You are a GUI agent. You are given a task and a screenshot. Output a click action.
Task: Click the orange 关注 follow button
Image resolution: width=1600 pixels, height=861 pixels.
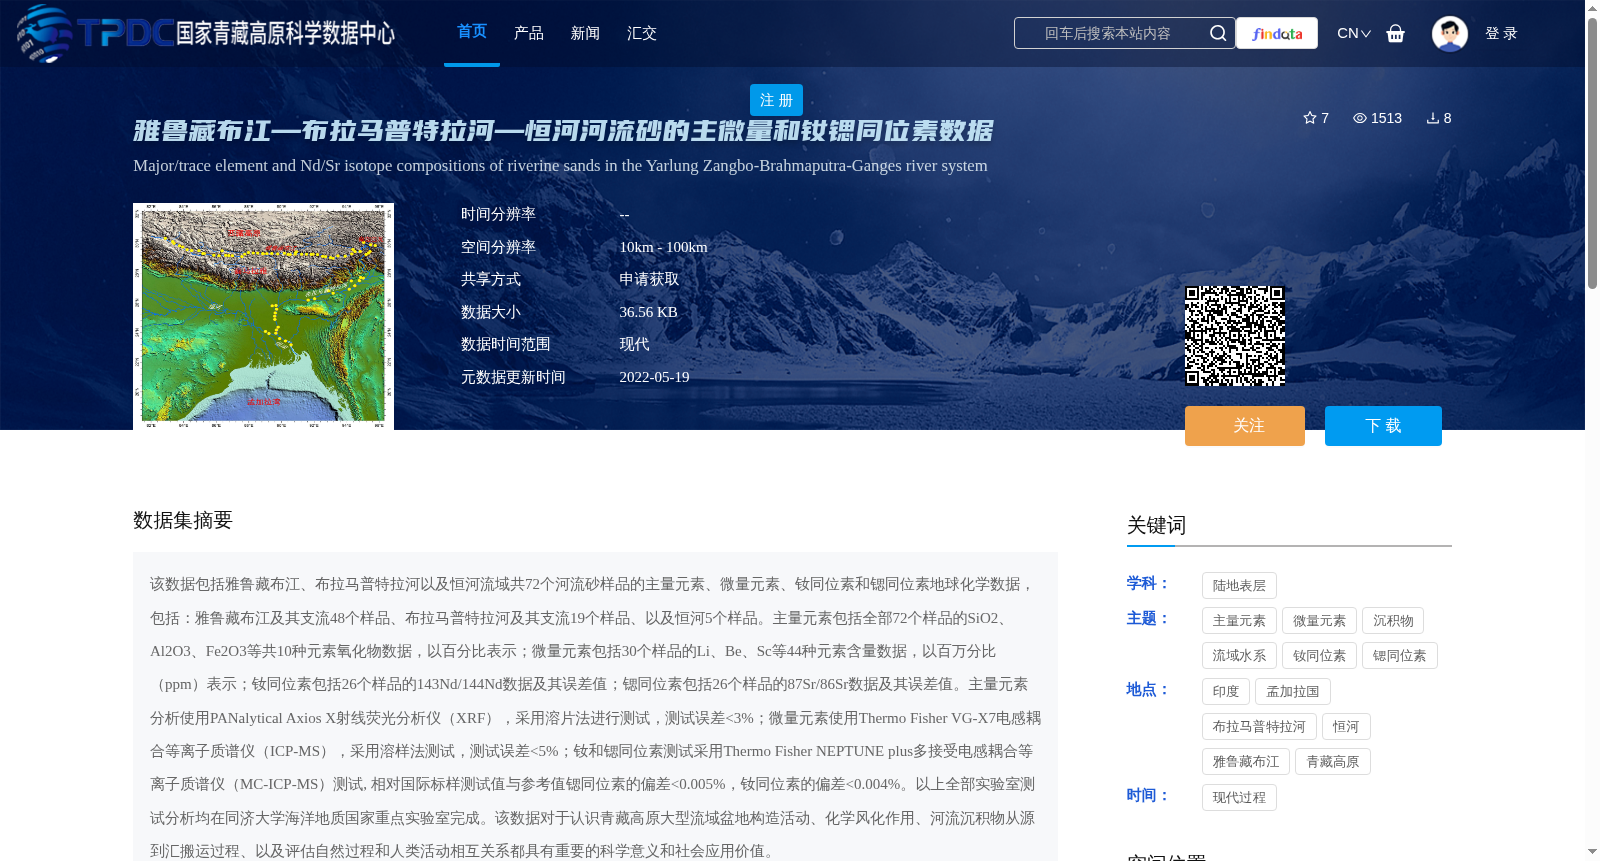[1245, 426]
